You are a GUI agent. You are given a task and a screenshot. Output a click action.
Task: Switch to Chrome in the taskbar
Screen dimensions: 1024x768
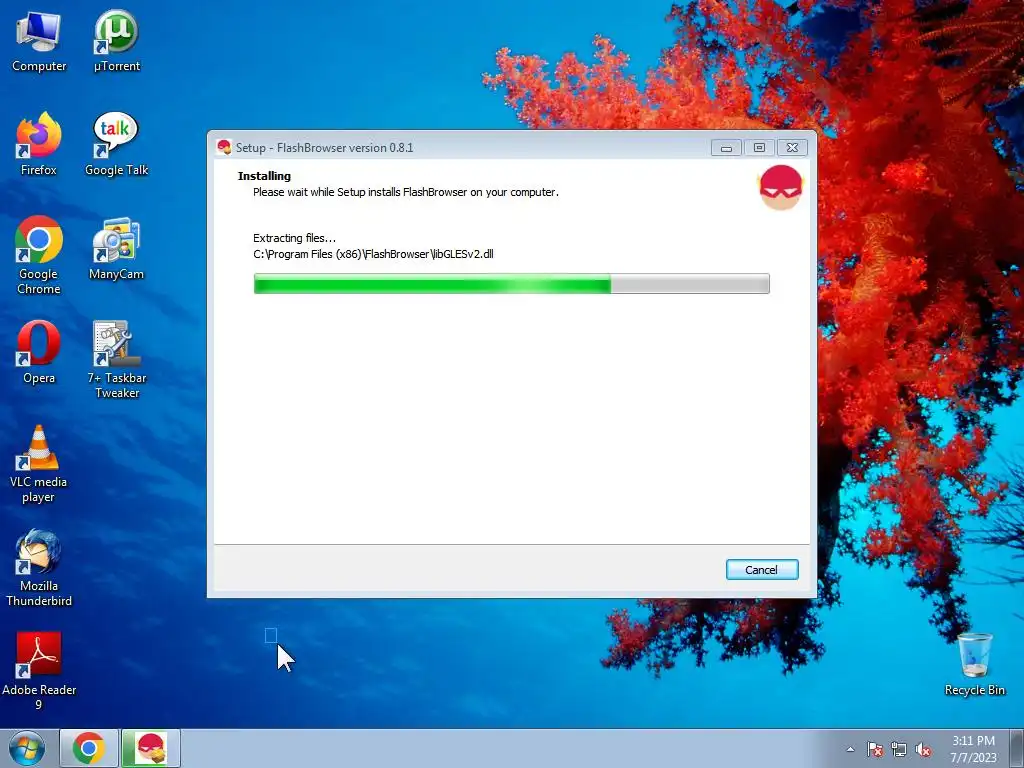tap(89, 748)
